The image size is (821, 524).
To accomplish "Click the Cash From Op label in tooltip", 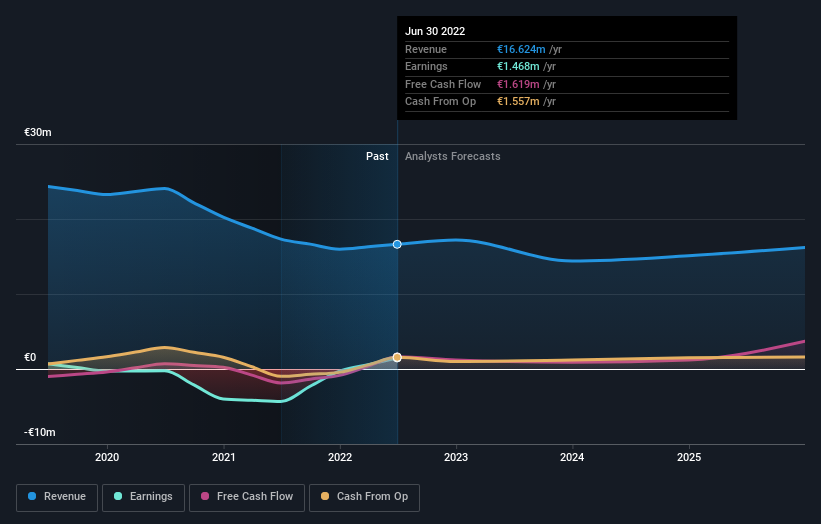I will pyautogui.click(x=440, y=102).
